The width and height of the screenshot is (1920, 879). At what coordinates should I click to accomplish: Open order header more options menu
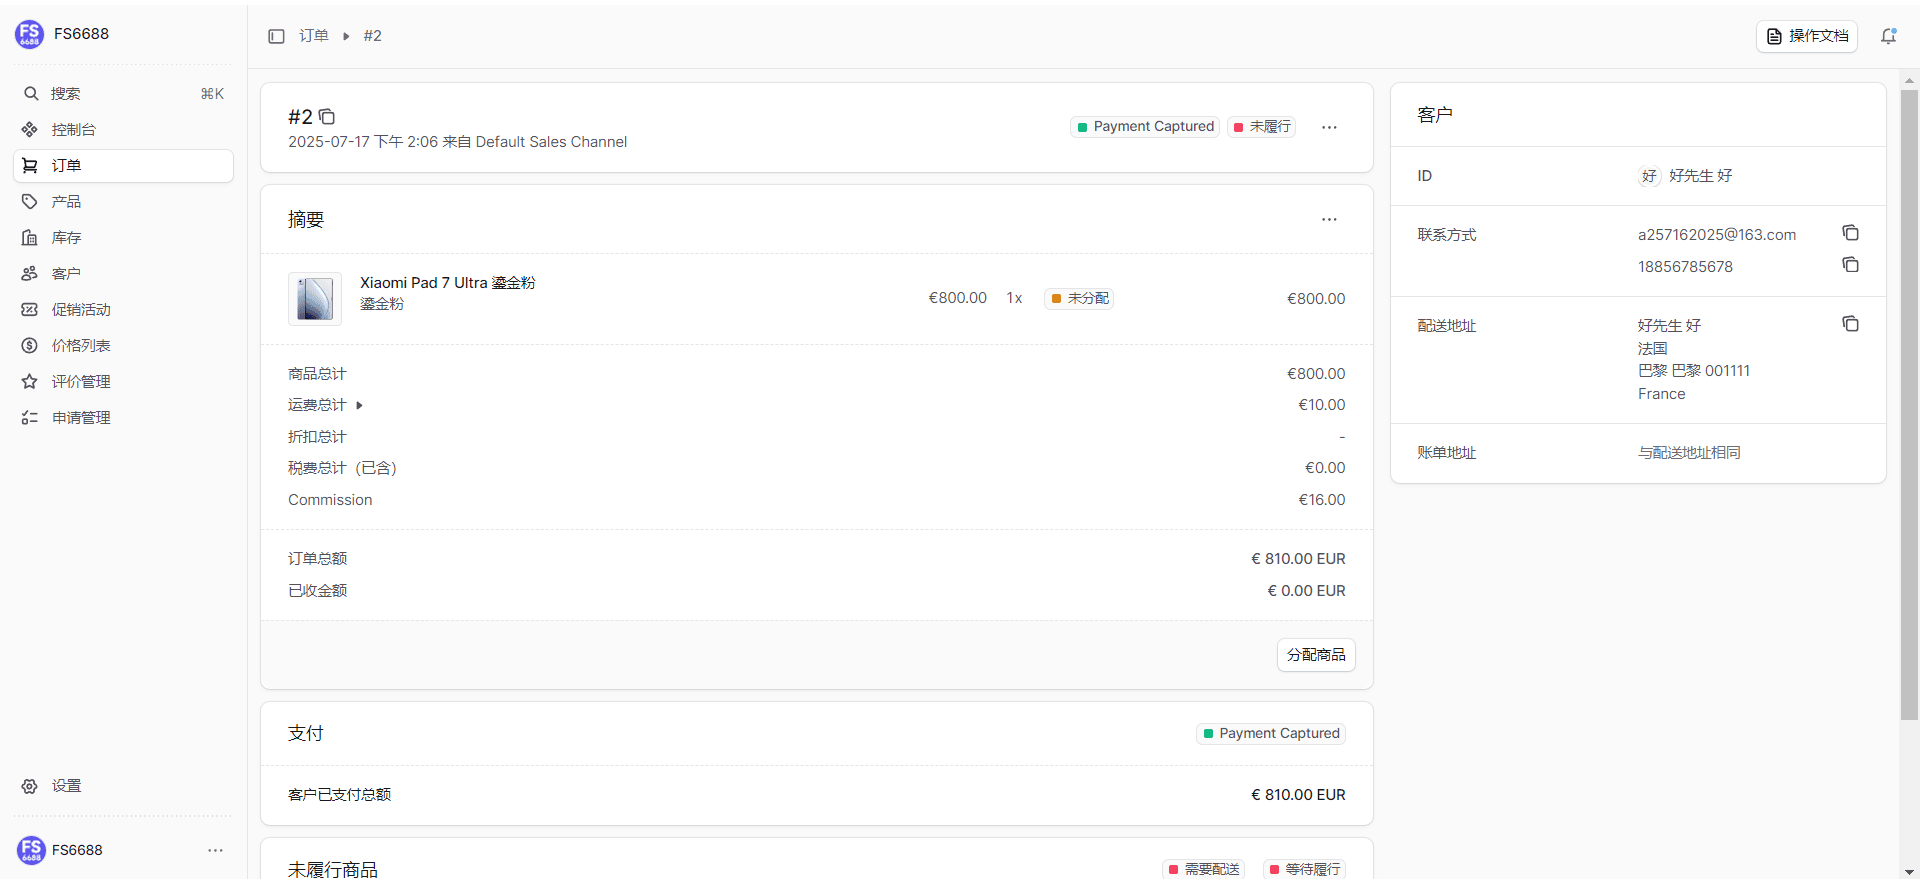(x=1329, y=127)
